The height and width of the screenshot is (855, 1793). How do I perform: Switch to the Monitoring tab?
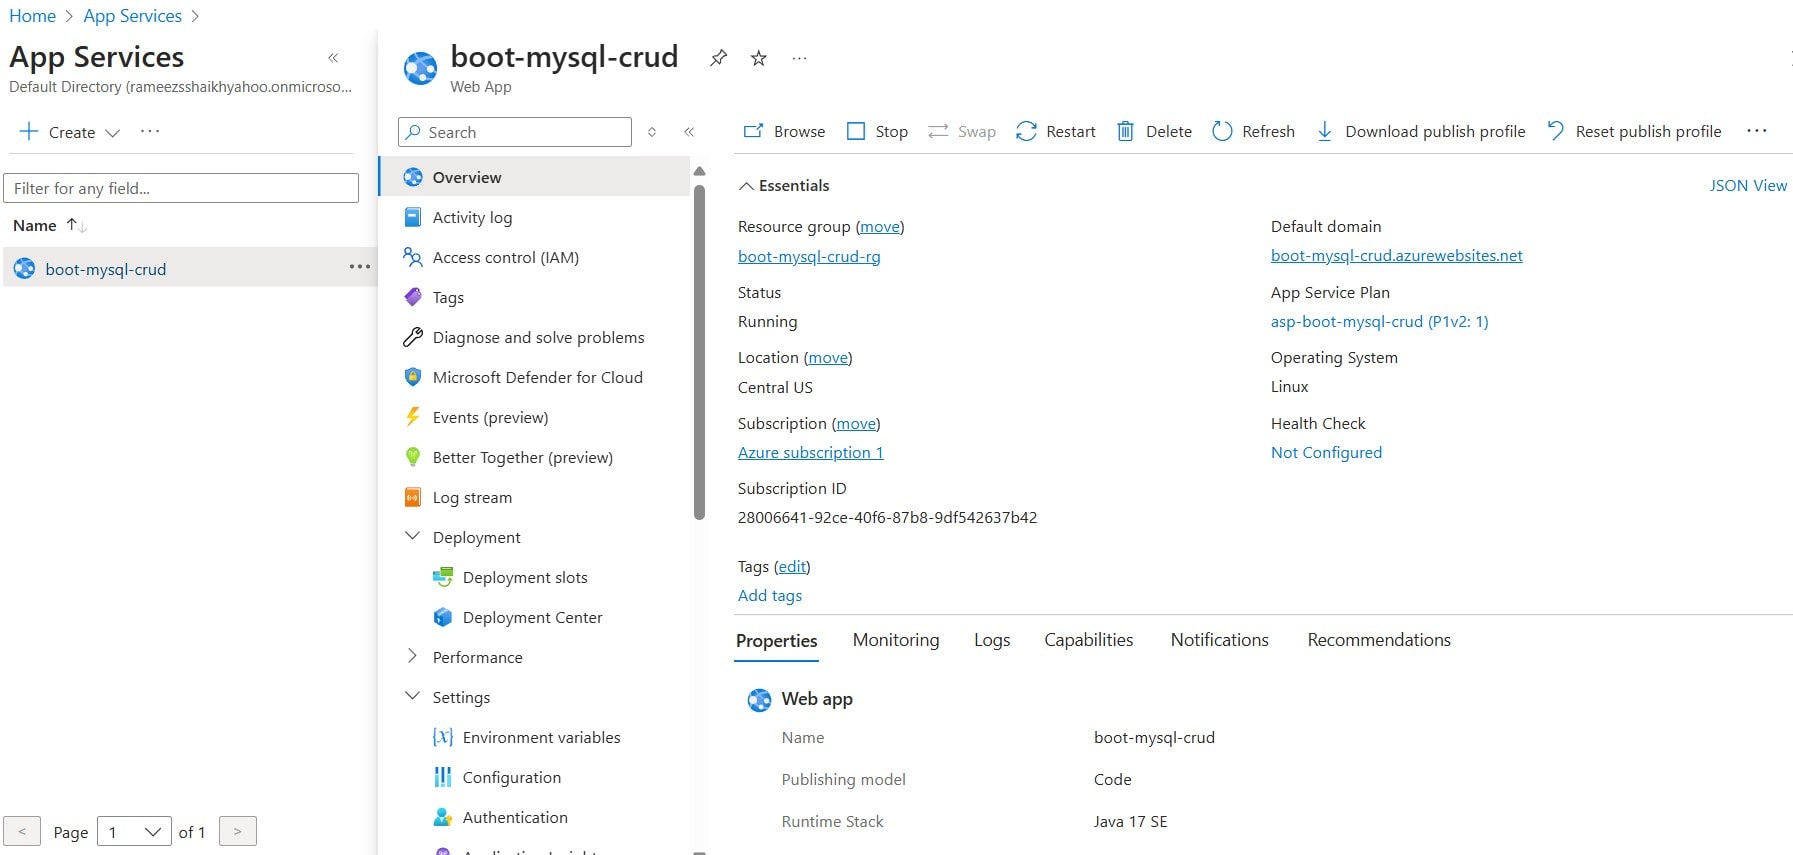point(896,640)
